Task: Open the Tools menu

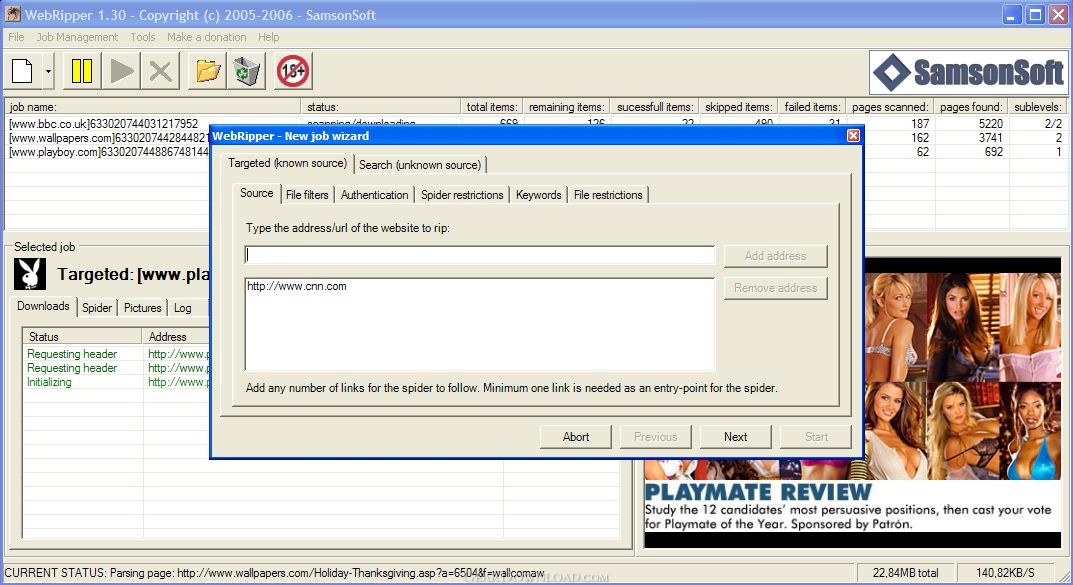Action: pyautogui.click(x=142, y=37)
